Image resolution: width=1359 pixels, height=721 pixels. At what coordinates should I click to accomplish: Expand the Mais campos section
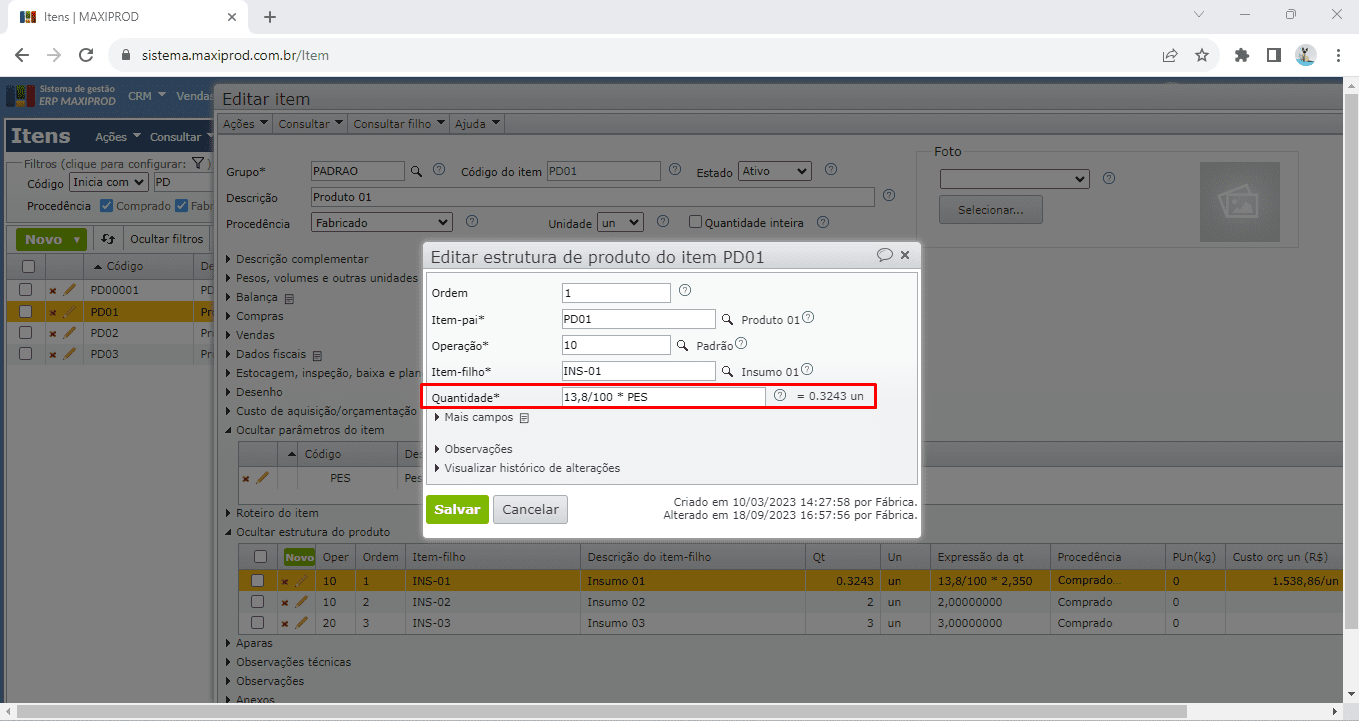479,417
